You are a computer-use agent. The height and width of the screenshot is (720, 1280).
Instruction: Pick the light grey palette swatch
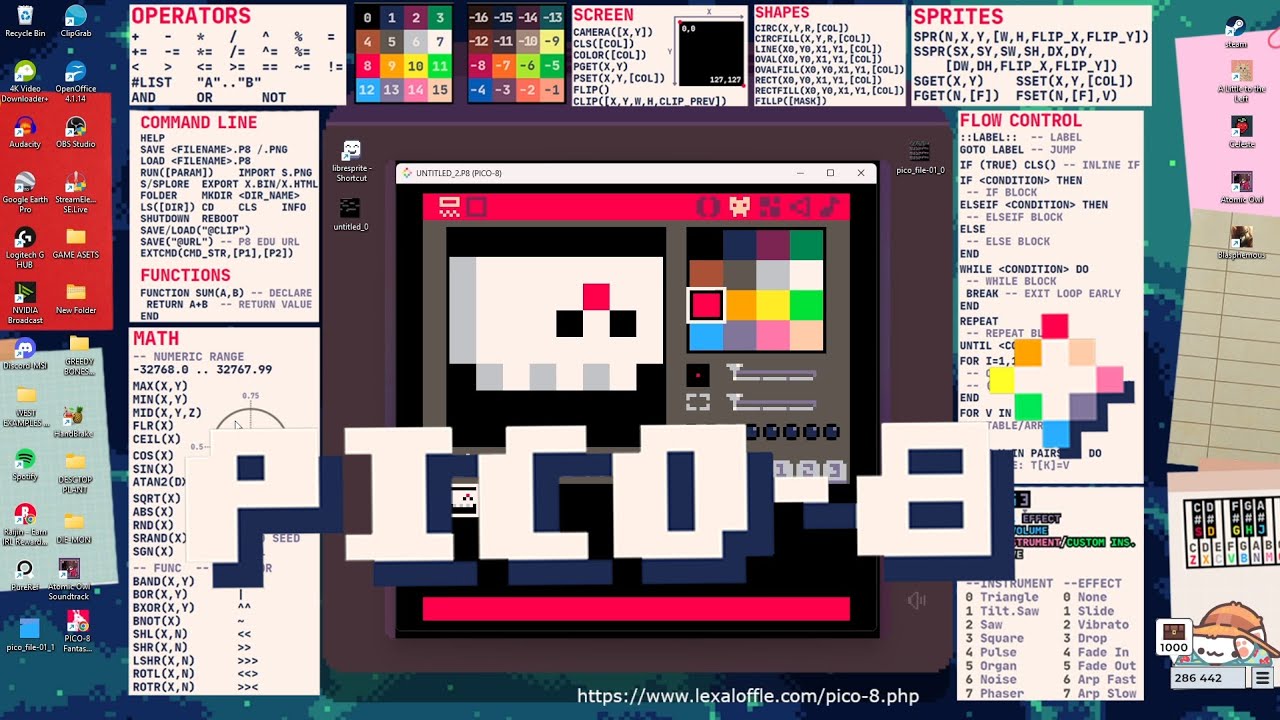point(772,275)
